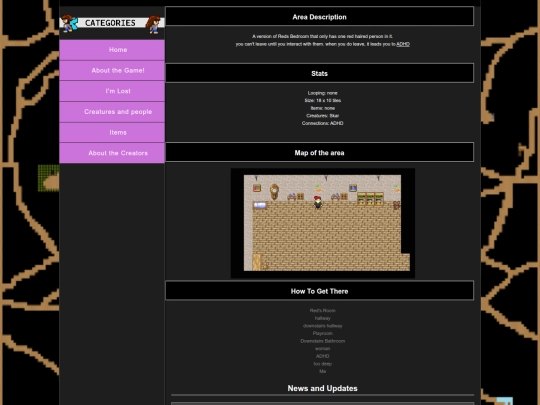Click the How To Get There header
The image size is (540, 405).
320,291
